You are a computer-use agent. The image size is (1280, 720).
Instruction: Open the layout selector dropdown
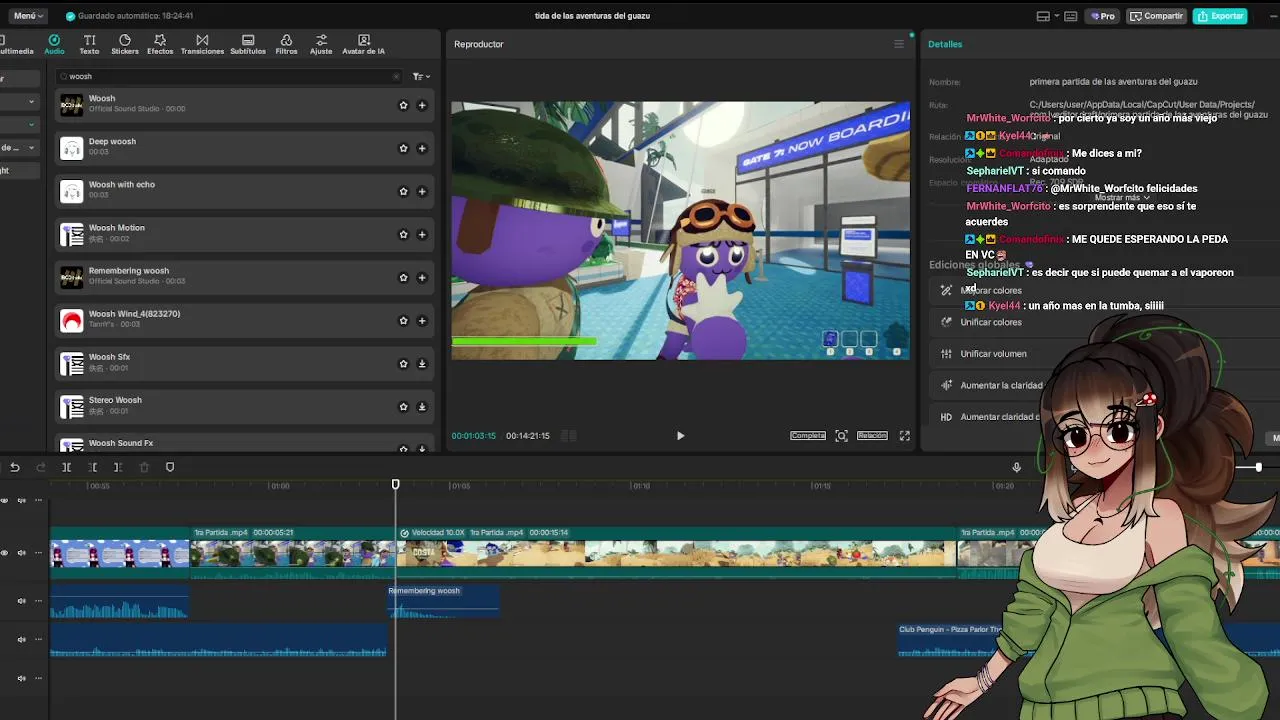tap(1046, 16)
